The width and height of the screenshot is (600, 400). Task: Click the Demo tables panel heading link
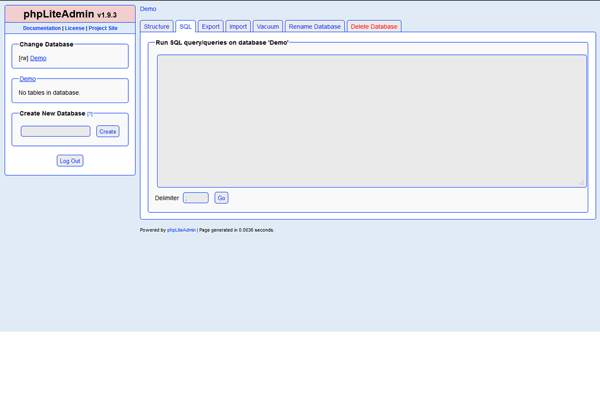27,78
